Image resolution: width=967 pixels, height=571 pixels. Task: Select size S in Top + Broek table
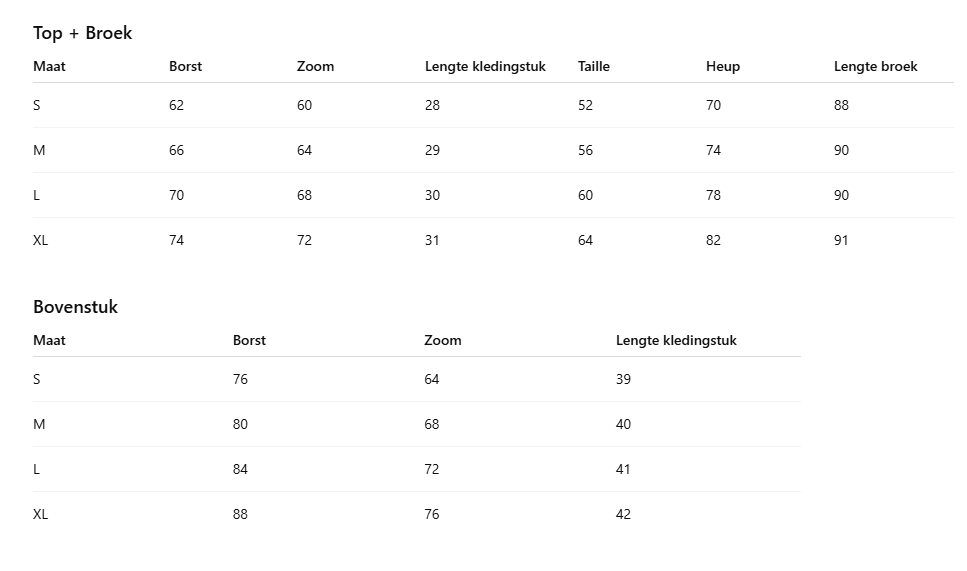click(x=37, y=105)
